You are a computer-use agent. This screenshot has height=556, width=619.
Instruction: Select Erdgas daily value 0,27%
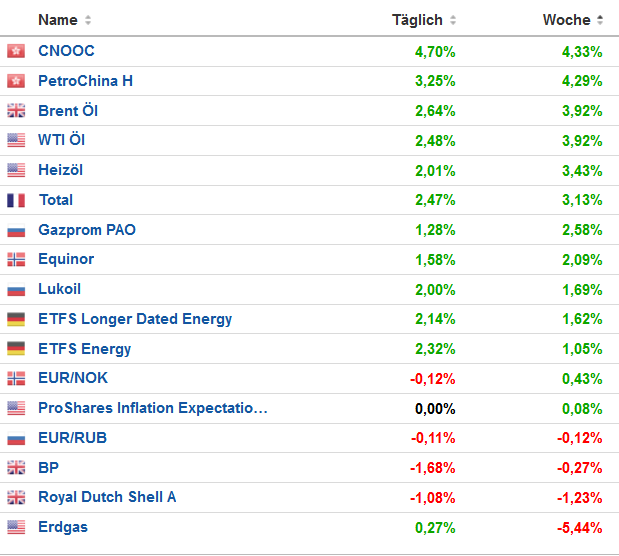[435, 528]
